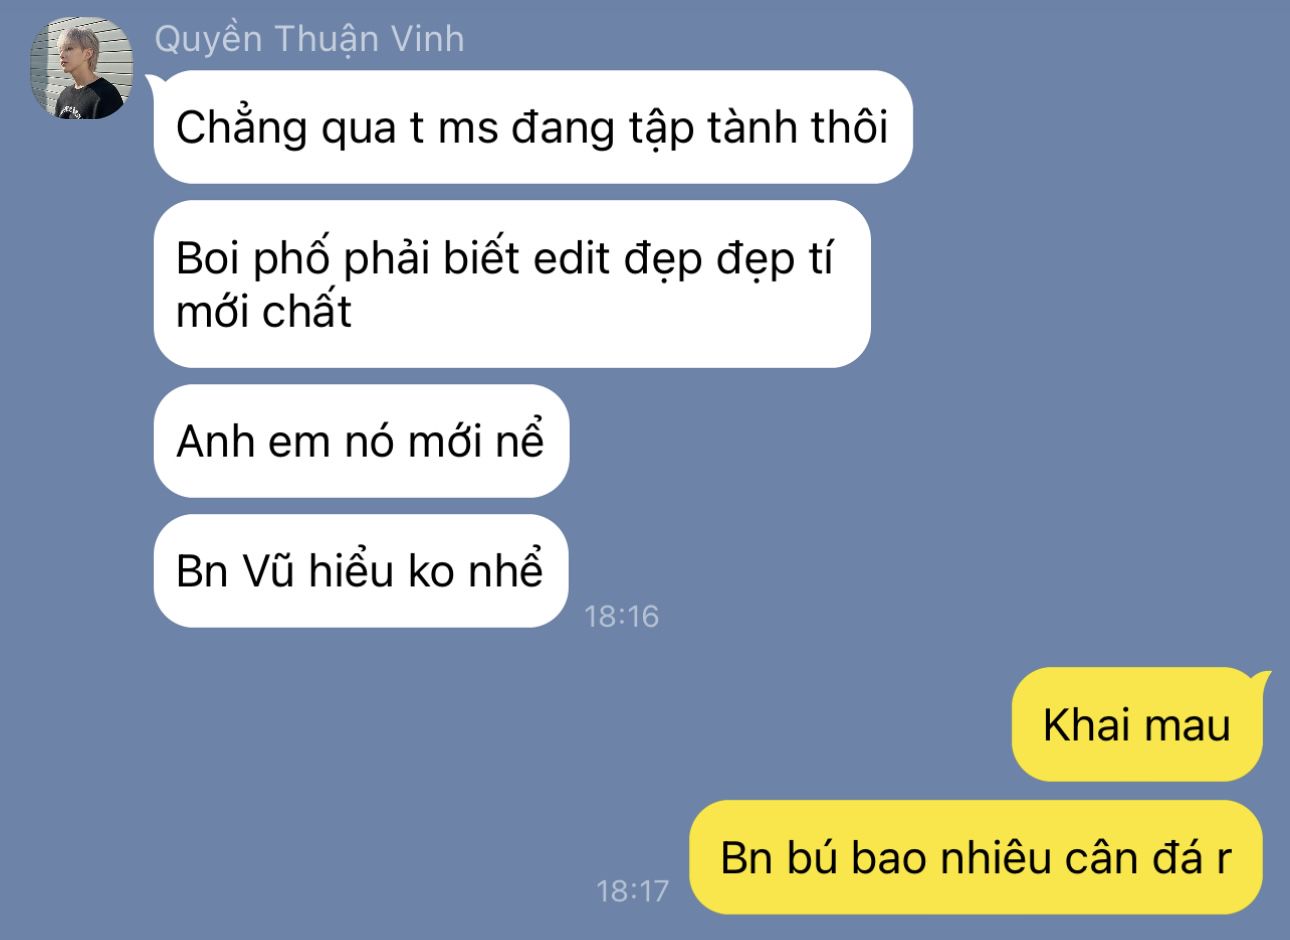Tap the sender name Quyền Thuận Vinh
Image resolution: width=1290 pixels, height=940 pixels.
click(309, 39)
